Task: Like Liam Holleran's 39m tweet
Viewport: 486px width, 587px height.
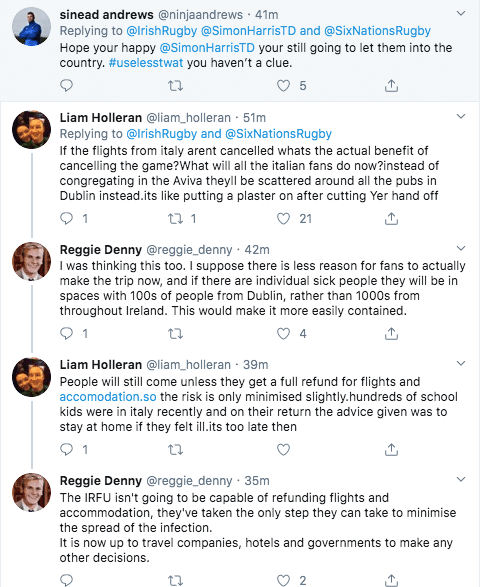Action: (x=283, y=449)
